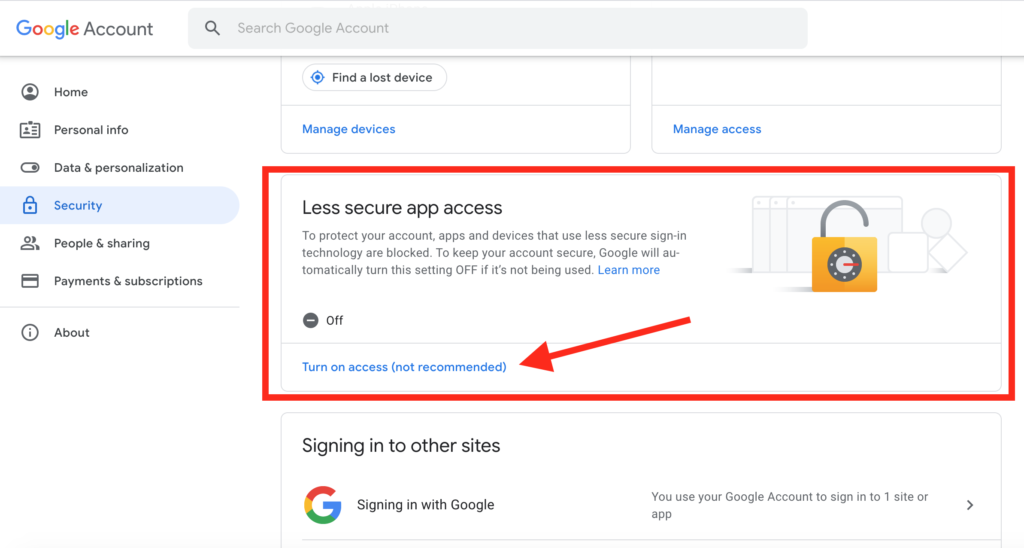Click the Data & personalization toggle icon
Screen dimensions: 1024x548
tap(30, 168)
